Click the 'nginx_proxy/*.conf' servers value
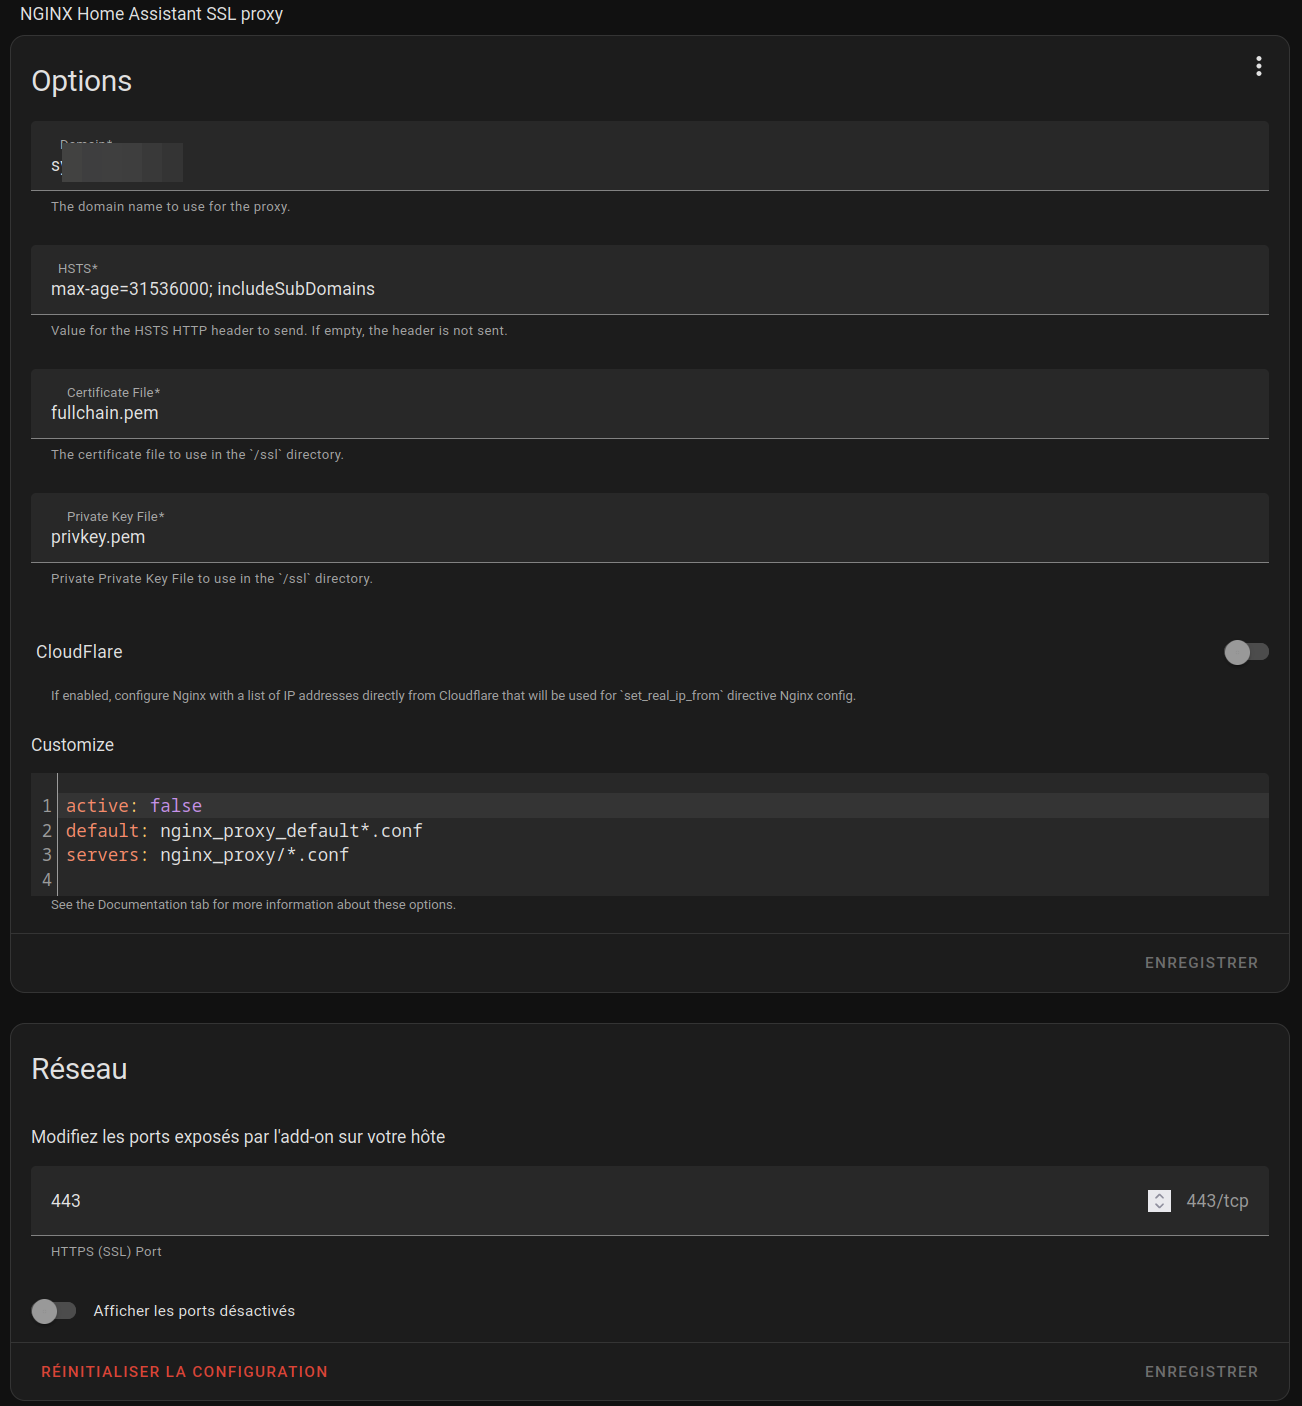Viewport: 1302px width, 1406px height. click(x=254, y=855)
